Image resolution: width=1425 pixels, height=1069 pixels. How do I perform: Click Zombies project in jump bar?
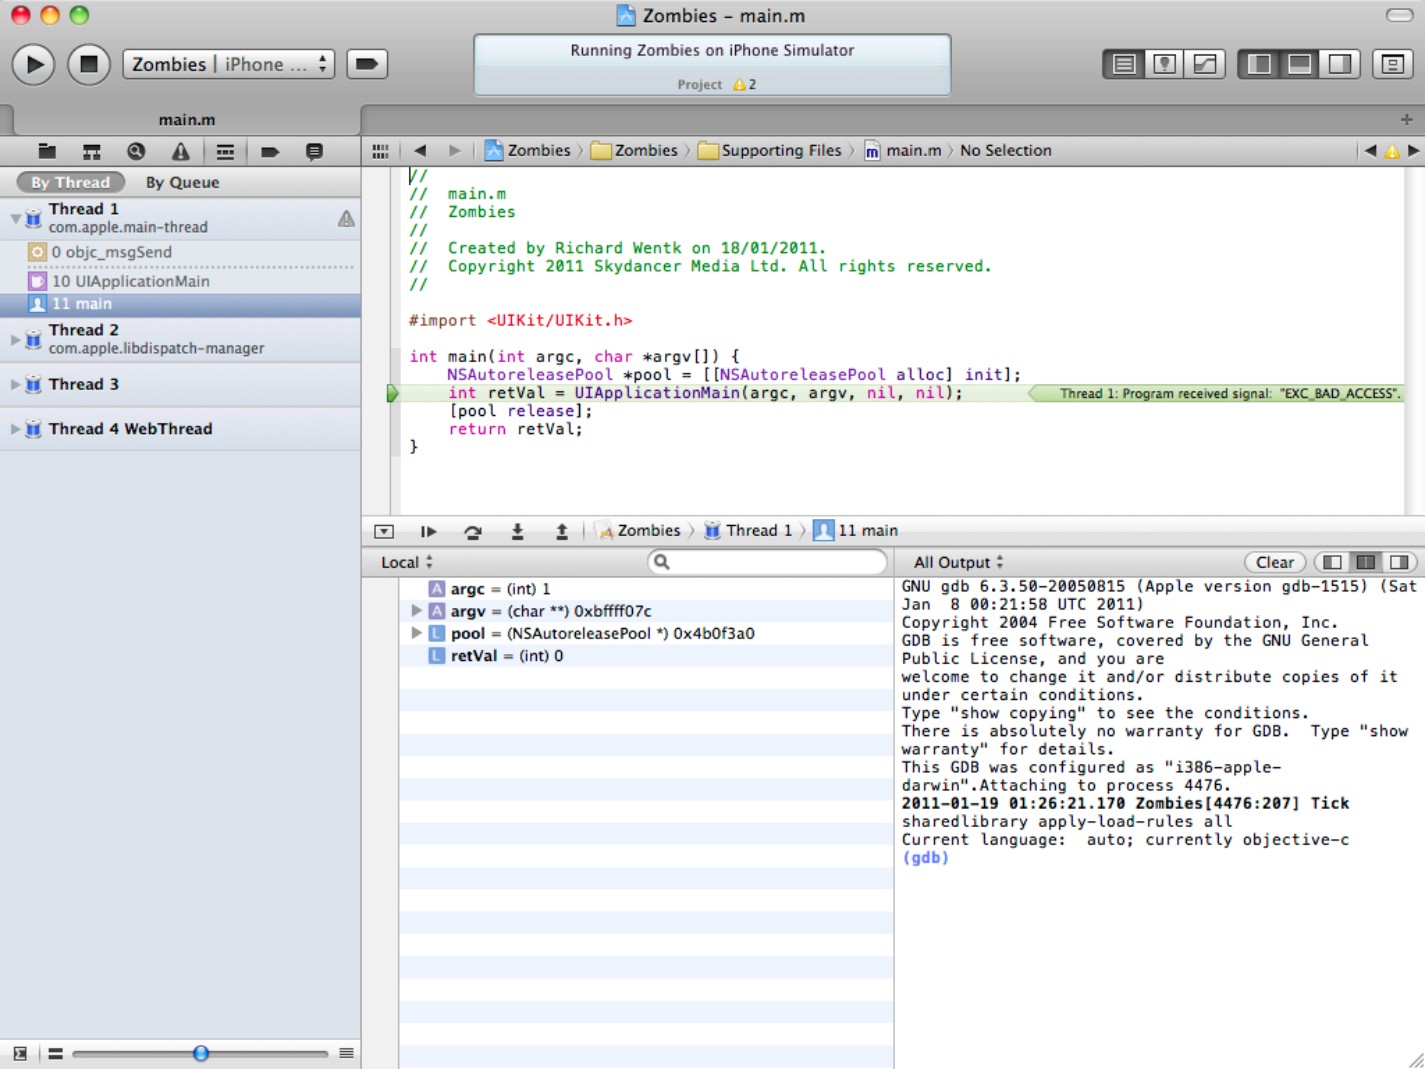528,151
